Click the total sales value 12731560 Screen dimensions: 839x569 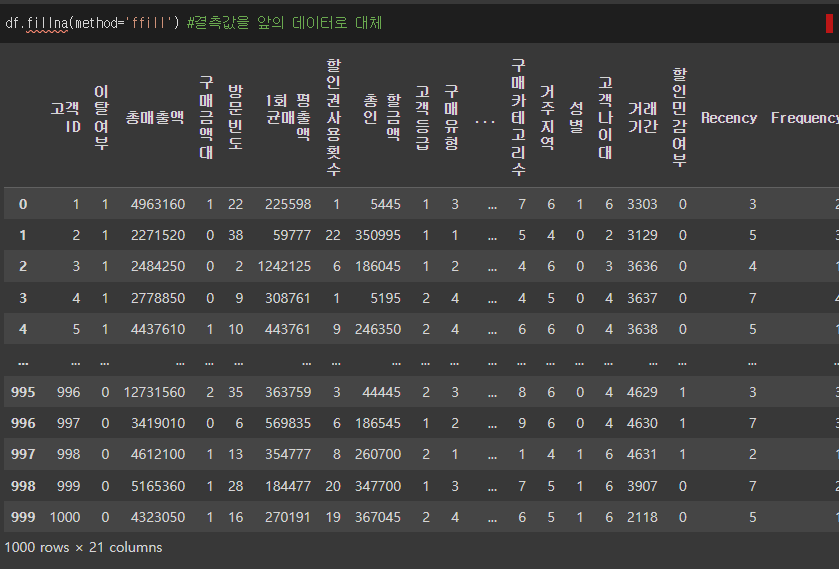click(155, 392)
